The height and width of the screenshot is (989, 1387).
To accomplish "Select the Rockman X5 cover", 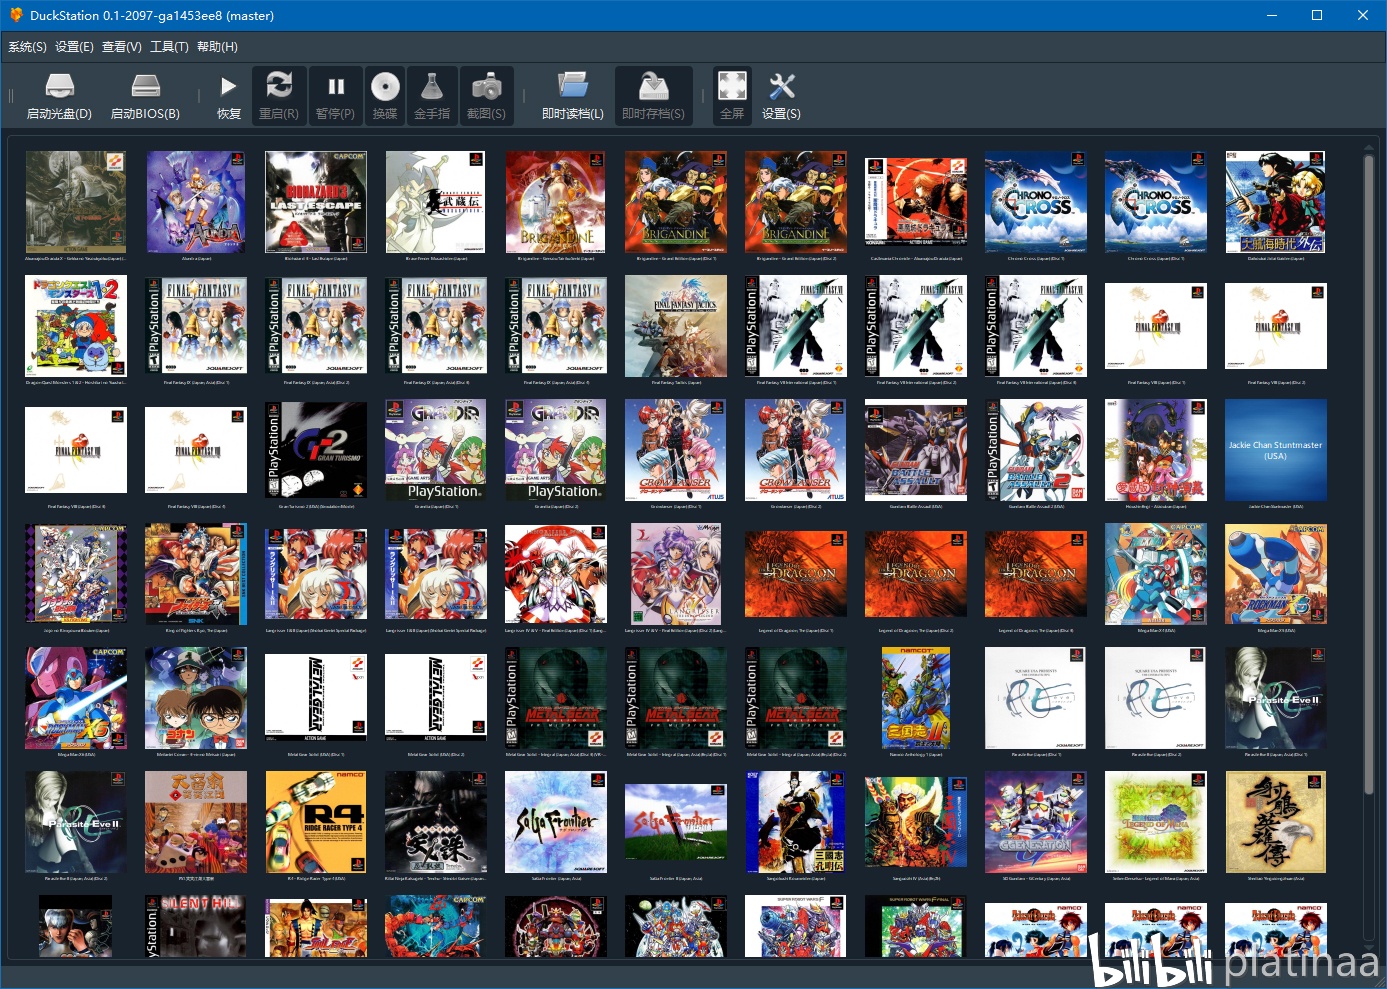I will [x=1276, y=574].
